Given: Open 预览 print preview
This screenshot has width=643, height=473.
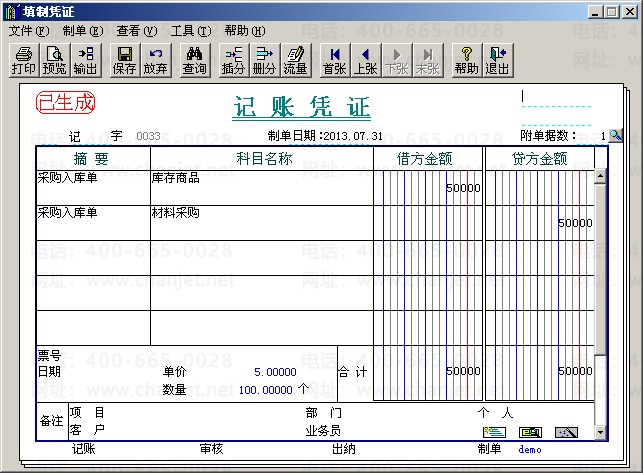Looking at the screenshot, I should tap(55, 60).
